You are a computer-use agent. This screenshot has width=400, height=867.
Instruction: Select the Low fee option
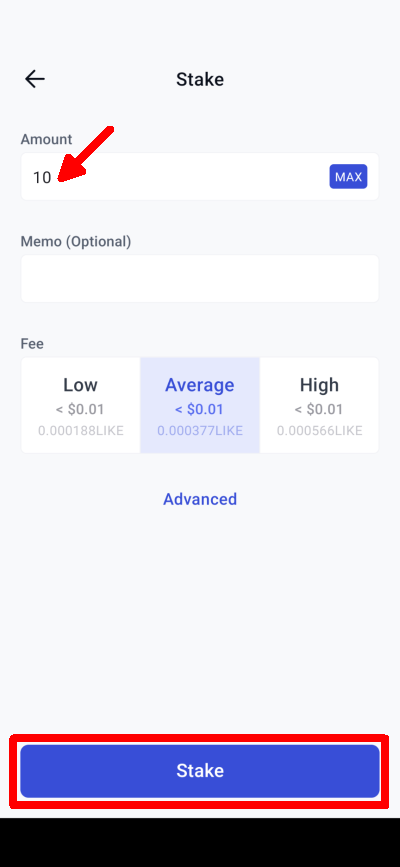point(81,405)
